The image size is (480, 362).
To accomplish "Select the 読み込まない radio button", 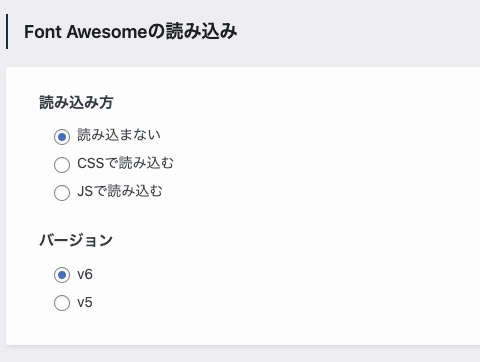I will pos(62,137).
